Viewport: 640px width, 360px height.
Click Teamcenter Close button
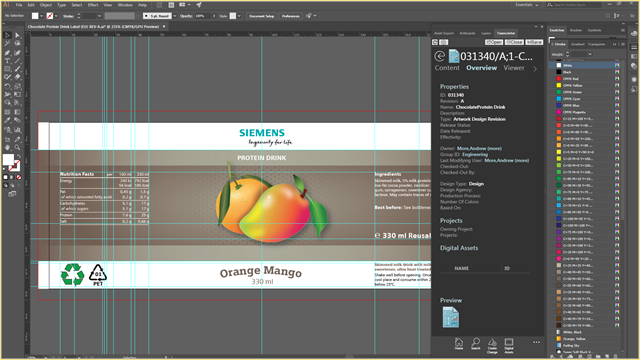click(x=514, y=42)
